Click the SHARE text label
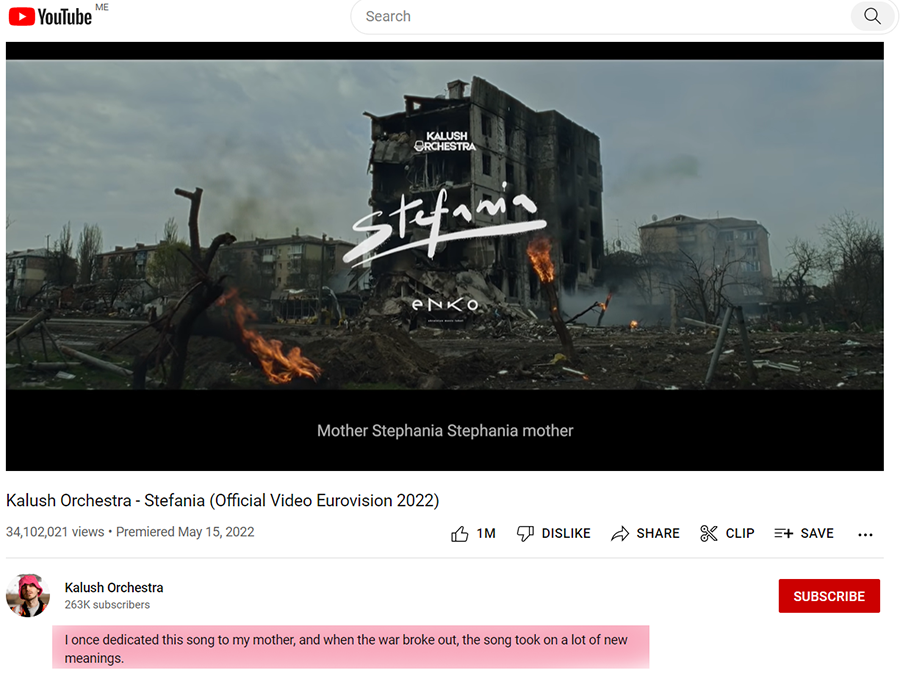This screenshot has height=676, width=900. [658, 534]
